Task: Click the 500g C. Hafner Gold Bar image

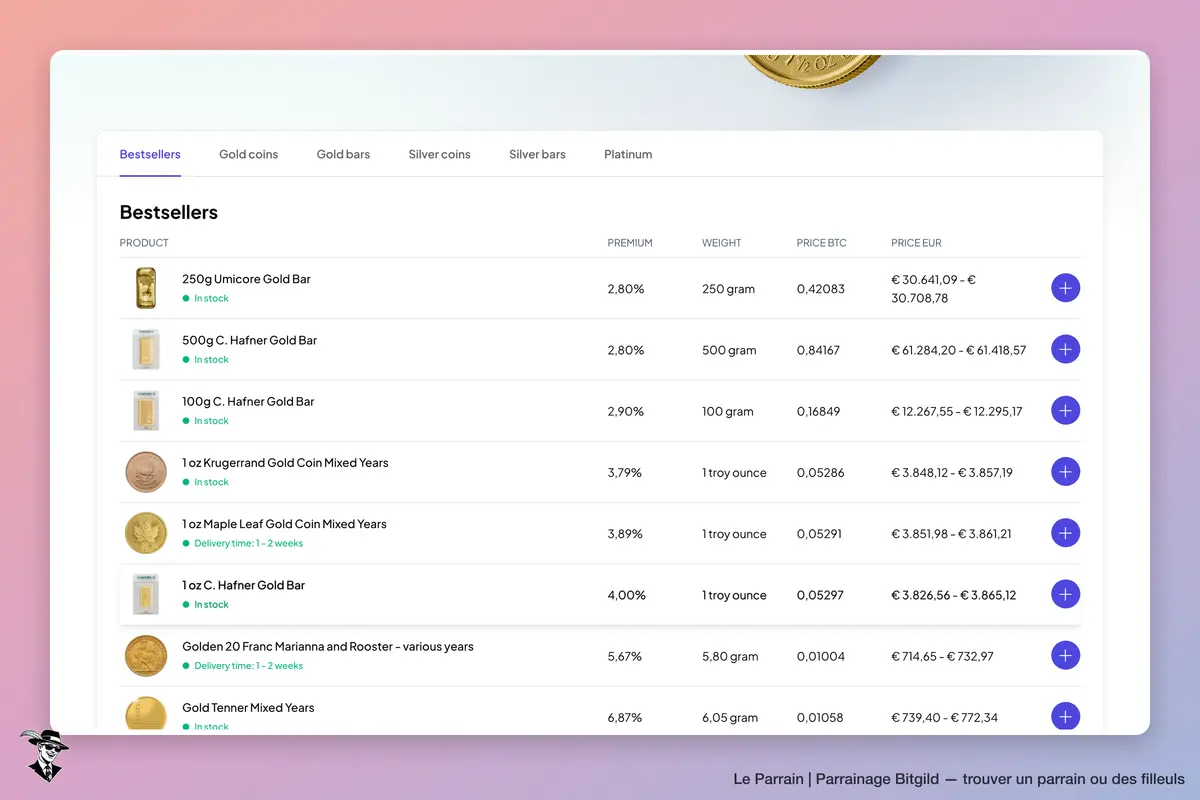Action: click(146, 349)
